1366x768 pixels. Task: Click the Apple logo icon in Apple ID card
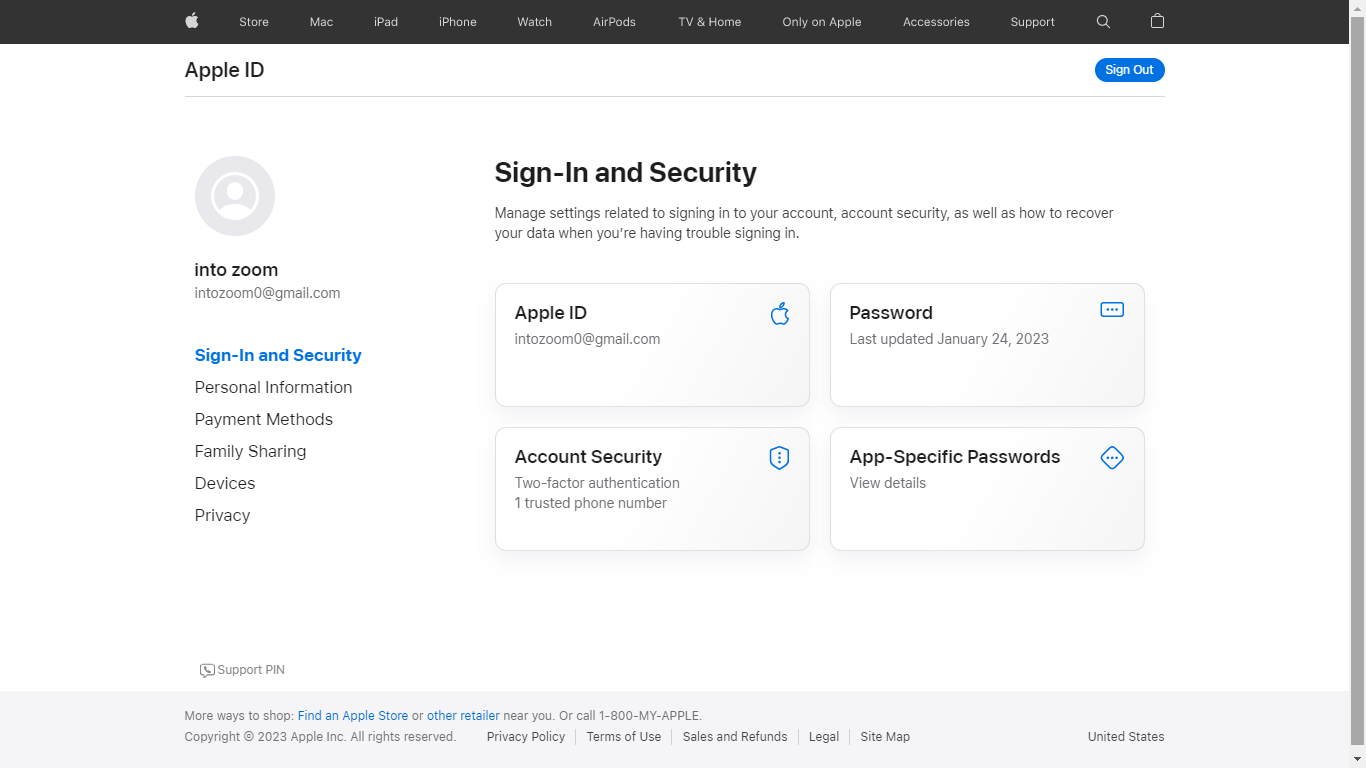pos(780,314)
